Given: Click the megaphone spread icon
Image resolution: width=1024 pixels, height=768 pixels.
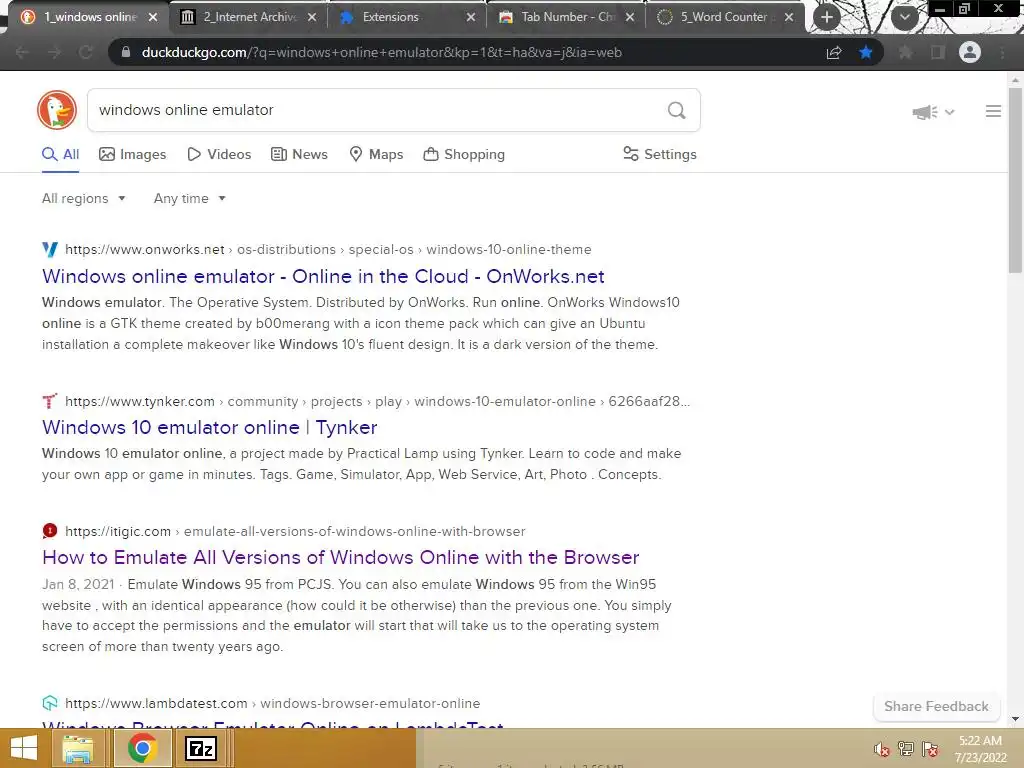Looking at the screenshot, I should (x=925, y=112).
